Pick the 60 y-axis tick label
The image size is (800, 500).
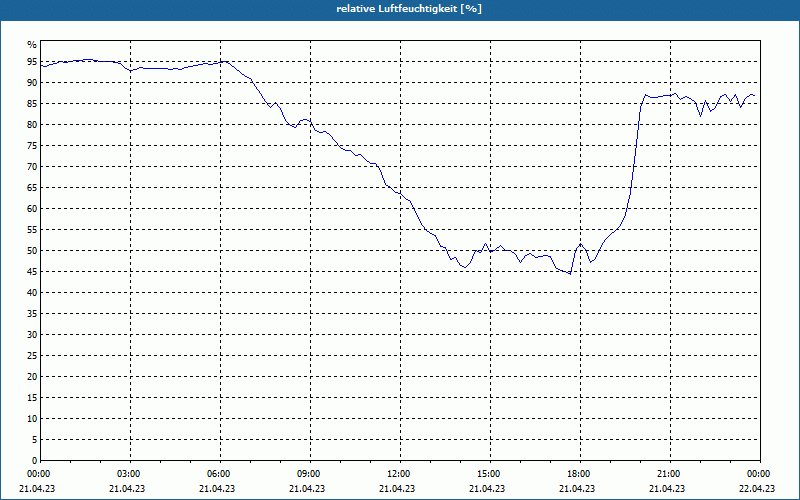tap(32, 209)
